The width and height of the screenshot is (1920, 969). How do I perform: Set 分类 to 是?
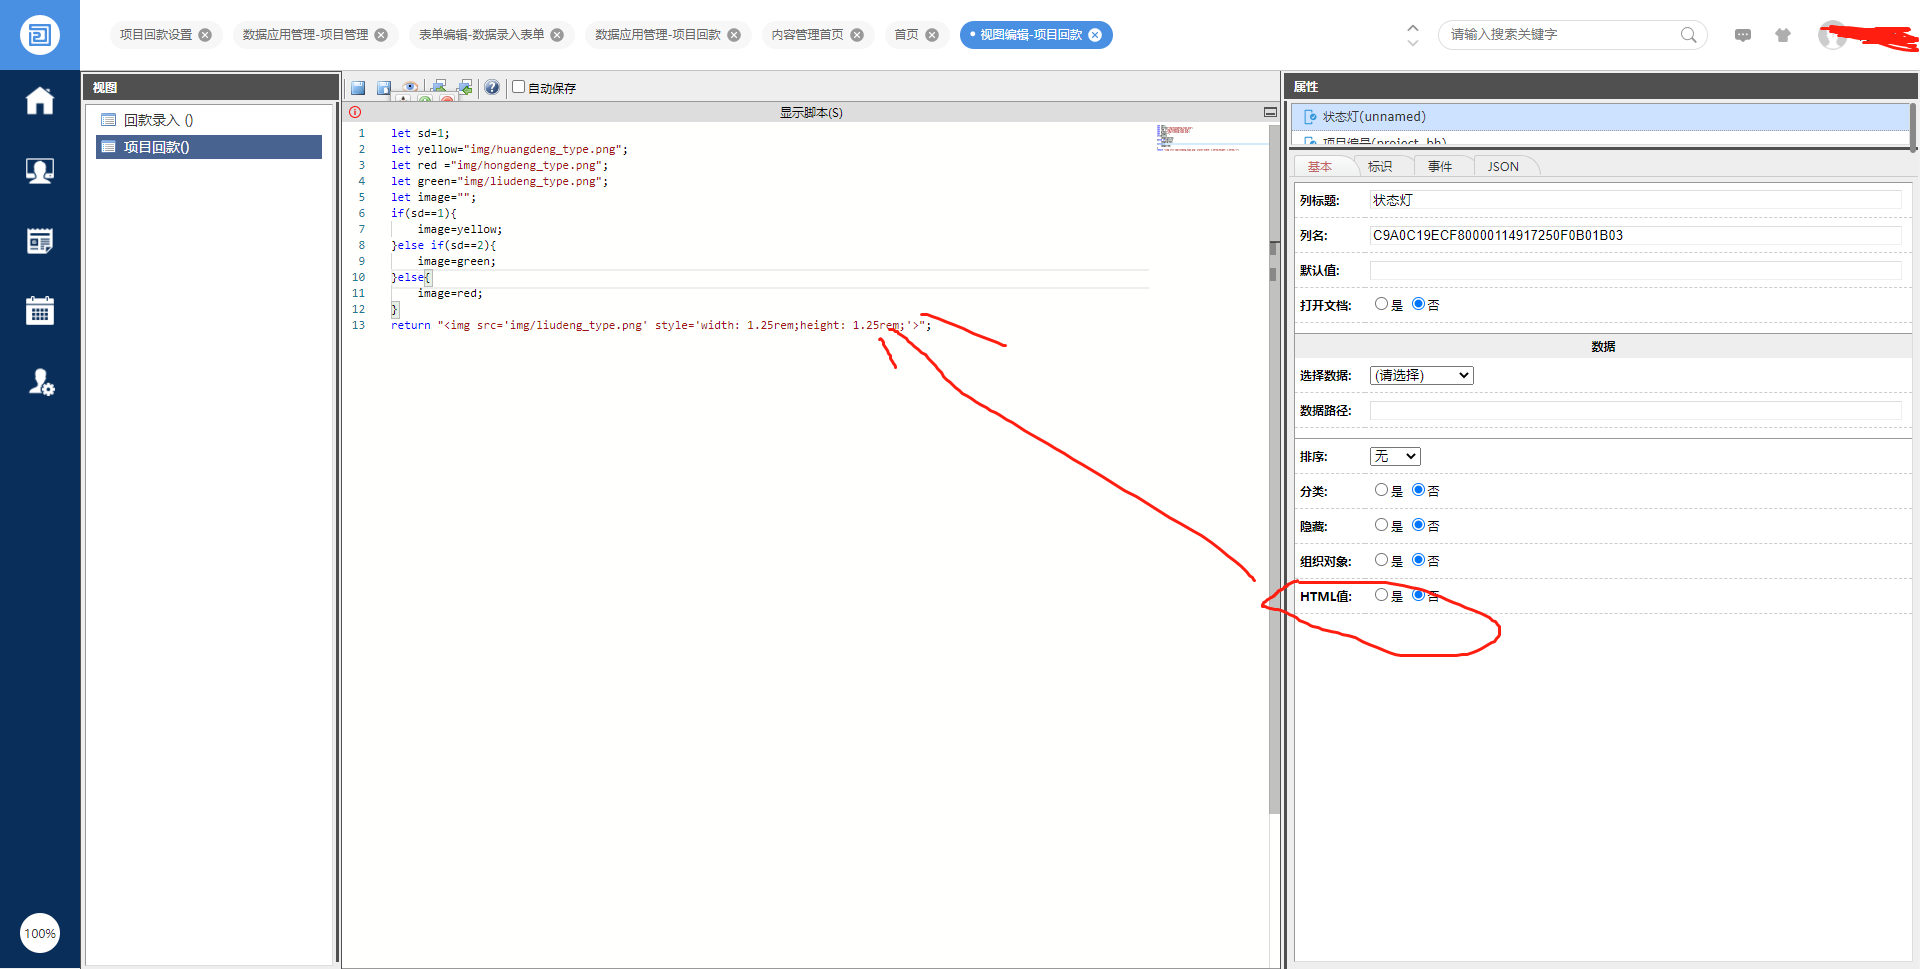[x=1381, y=490]
